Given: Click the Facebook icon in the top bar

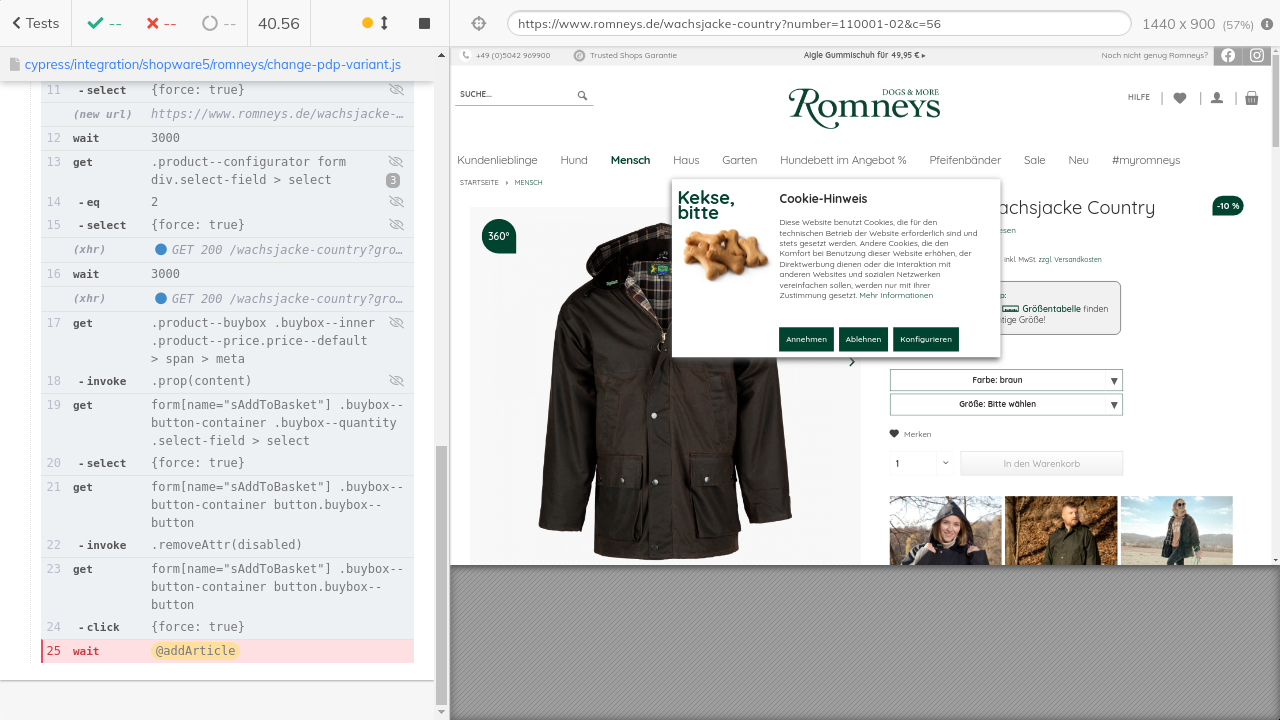Looking at the screenshot, I should tap(1227, 56).
